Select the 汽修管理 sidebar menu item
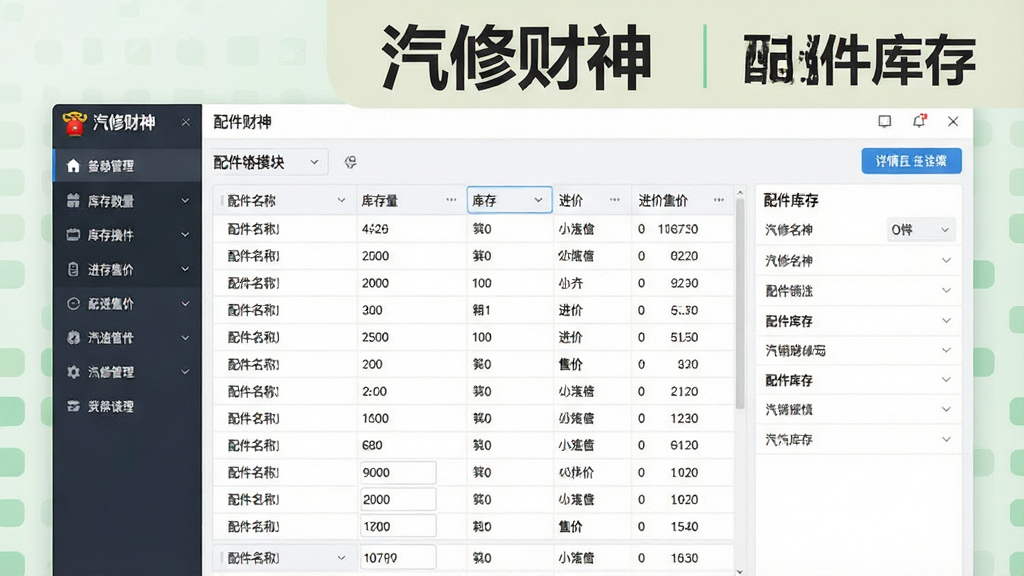Image resolution: width=1024 pixels, height=576 pixels. coord(127,372)
